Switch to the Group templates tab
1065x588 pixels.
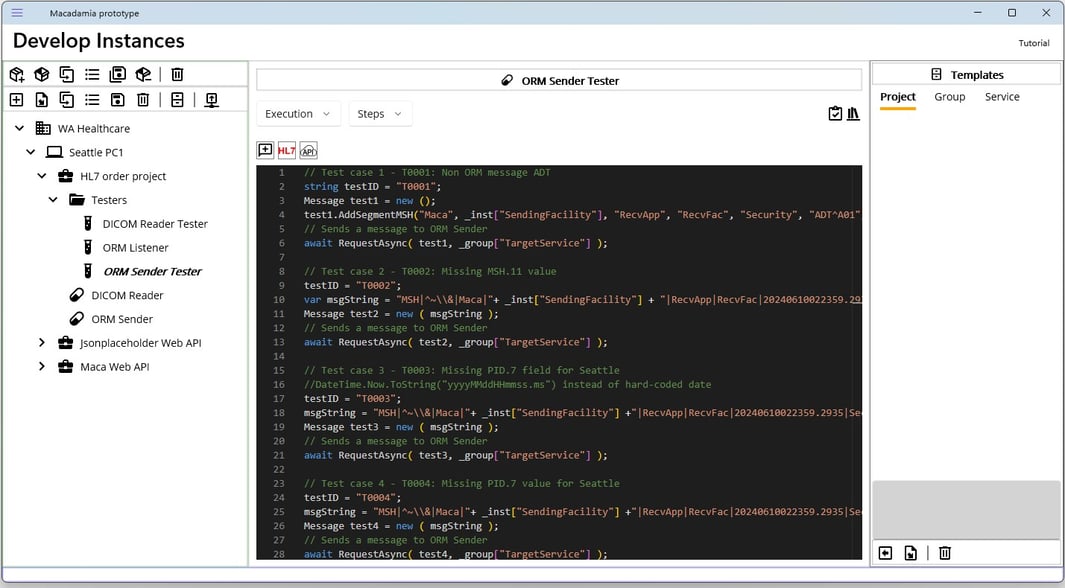tap(950, 96)
